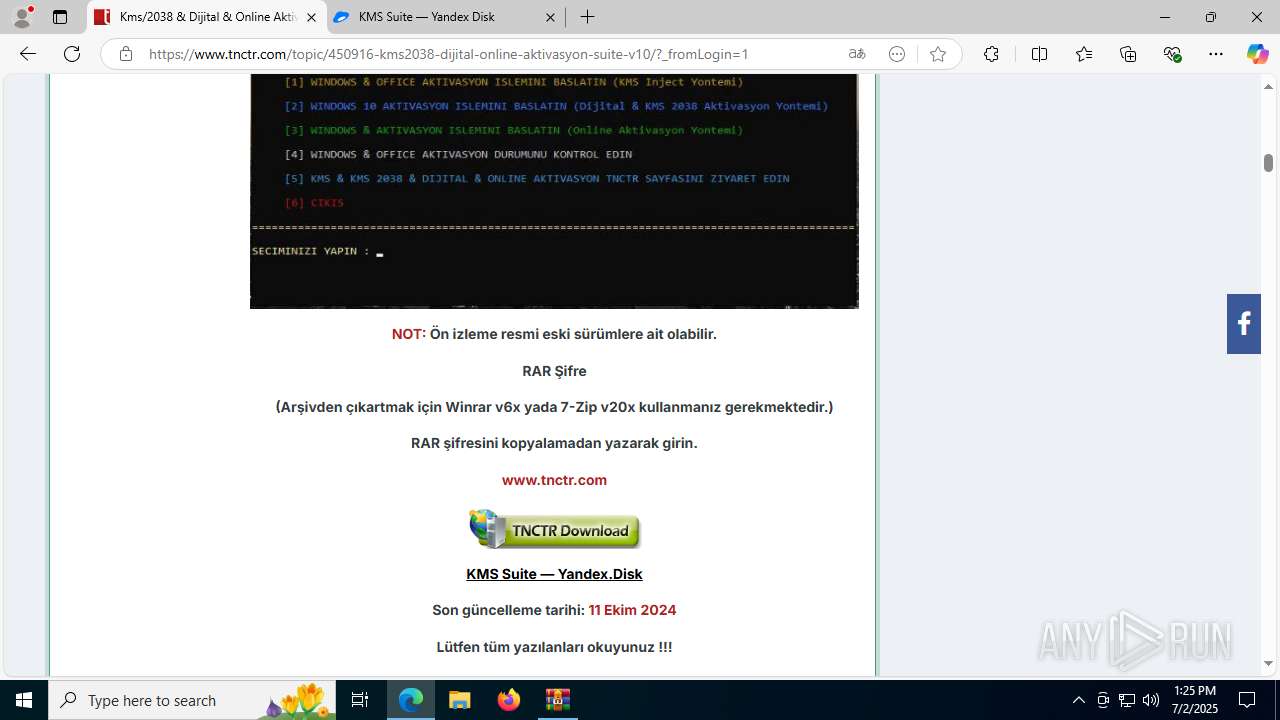Click the page vertical scrollbar thumb

1268,163
